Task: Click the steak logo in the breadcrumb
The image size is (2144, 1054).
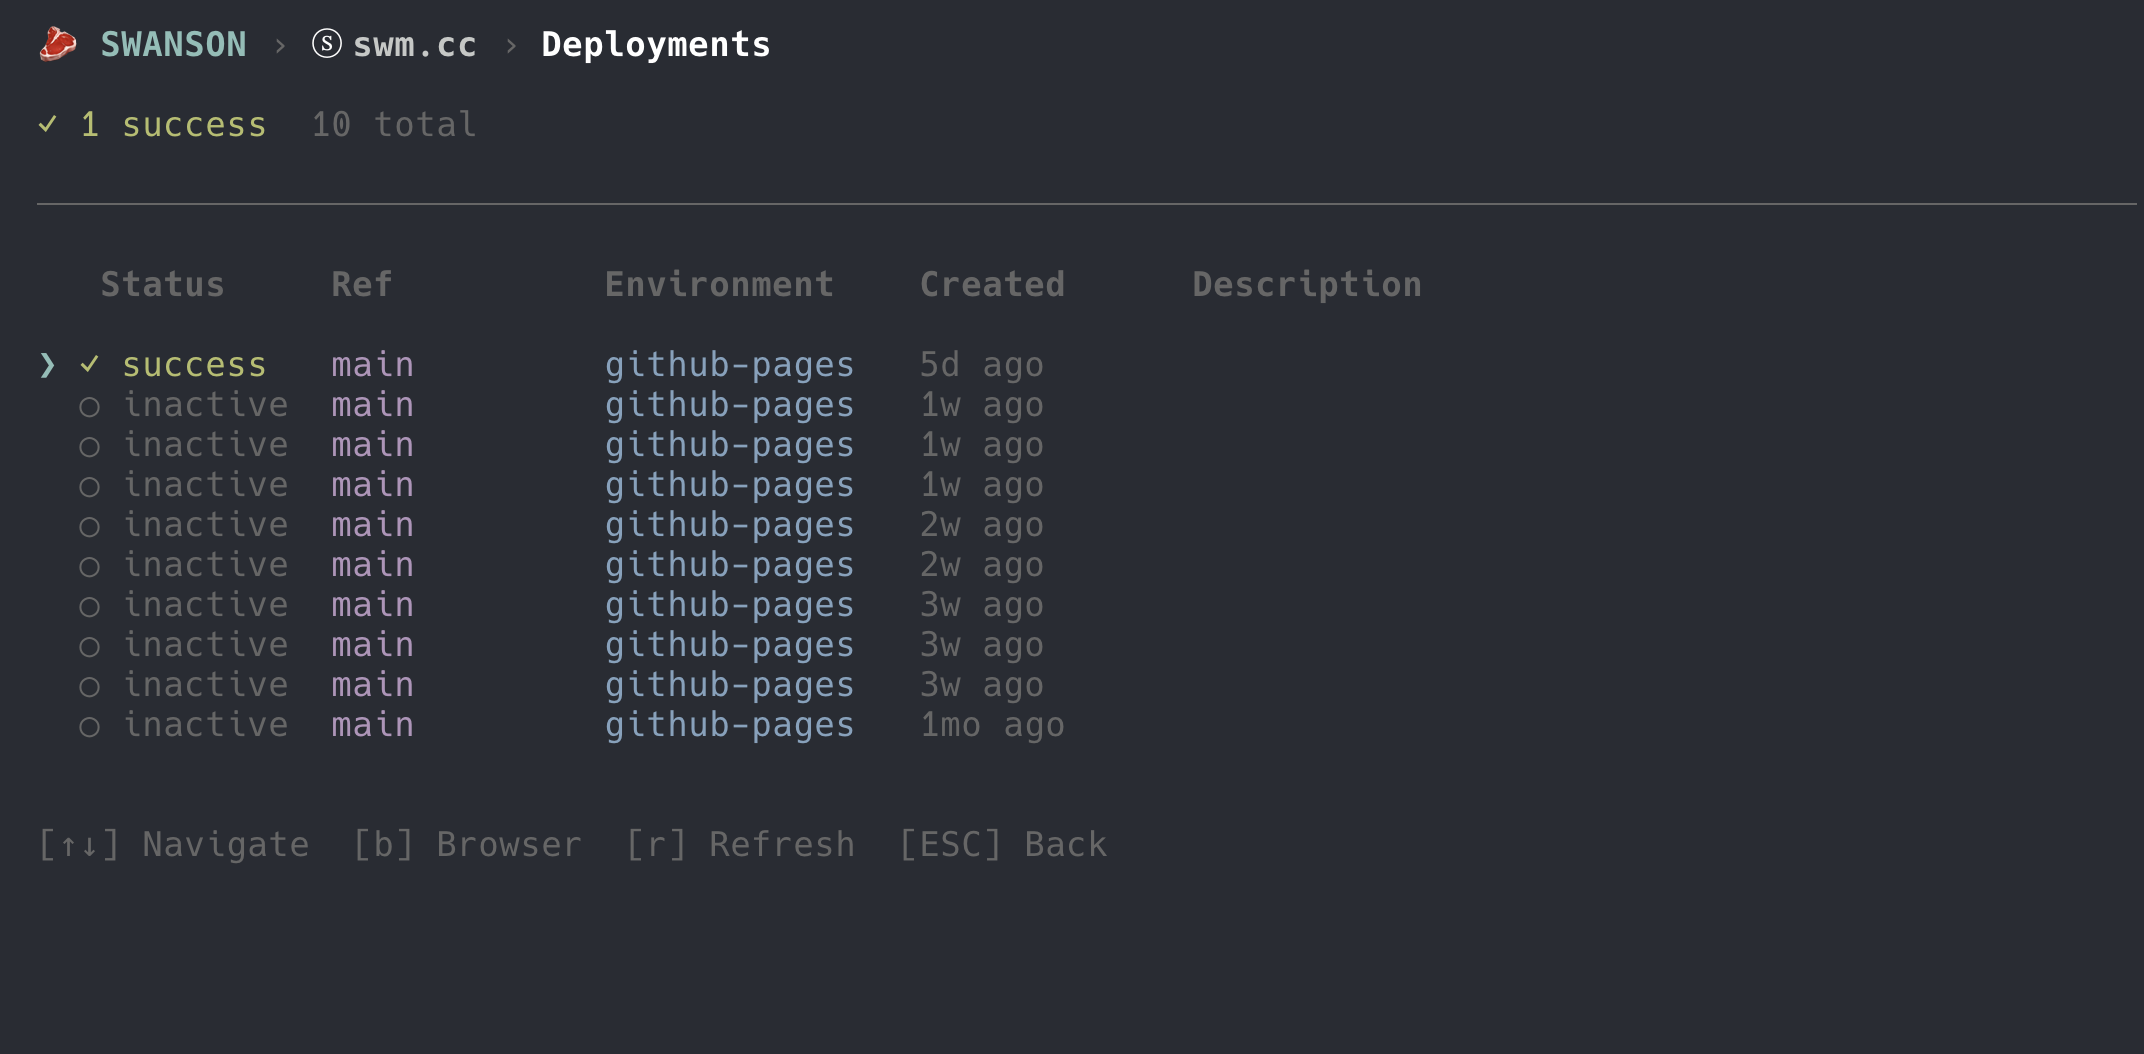Action: [56, 43]
